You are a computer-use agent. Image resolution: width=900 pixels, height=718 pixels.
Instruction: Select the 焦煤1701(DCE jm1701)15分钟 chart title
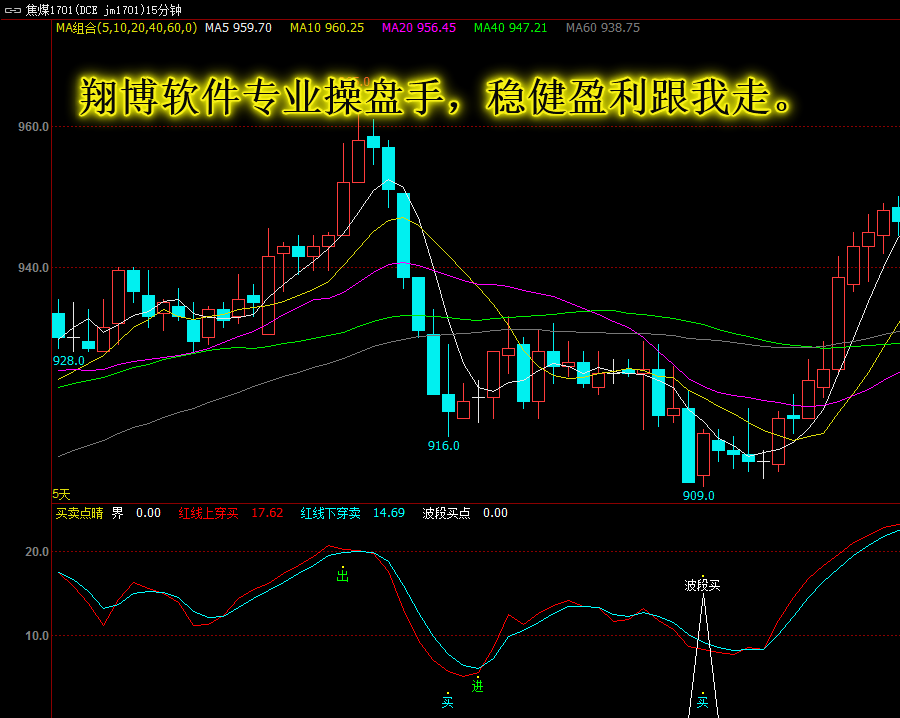[103, 10]
